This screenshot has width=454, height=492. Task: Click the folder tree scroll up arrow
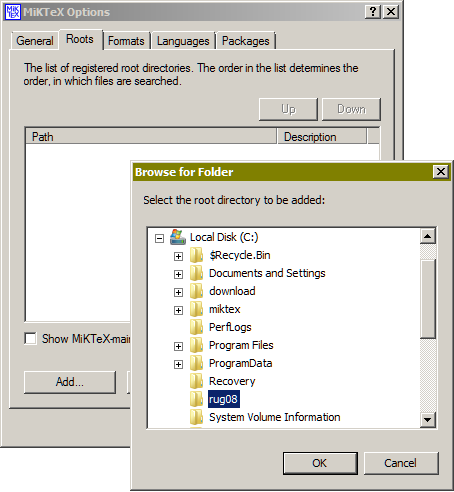click(x=428, y=236)
